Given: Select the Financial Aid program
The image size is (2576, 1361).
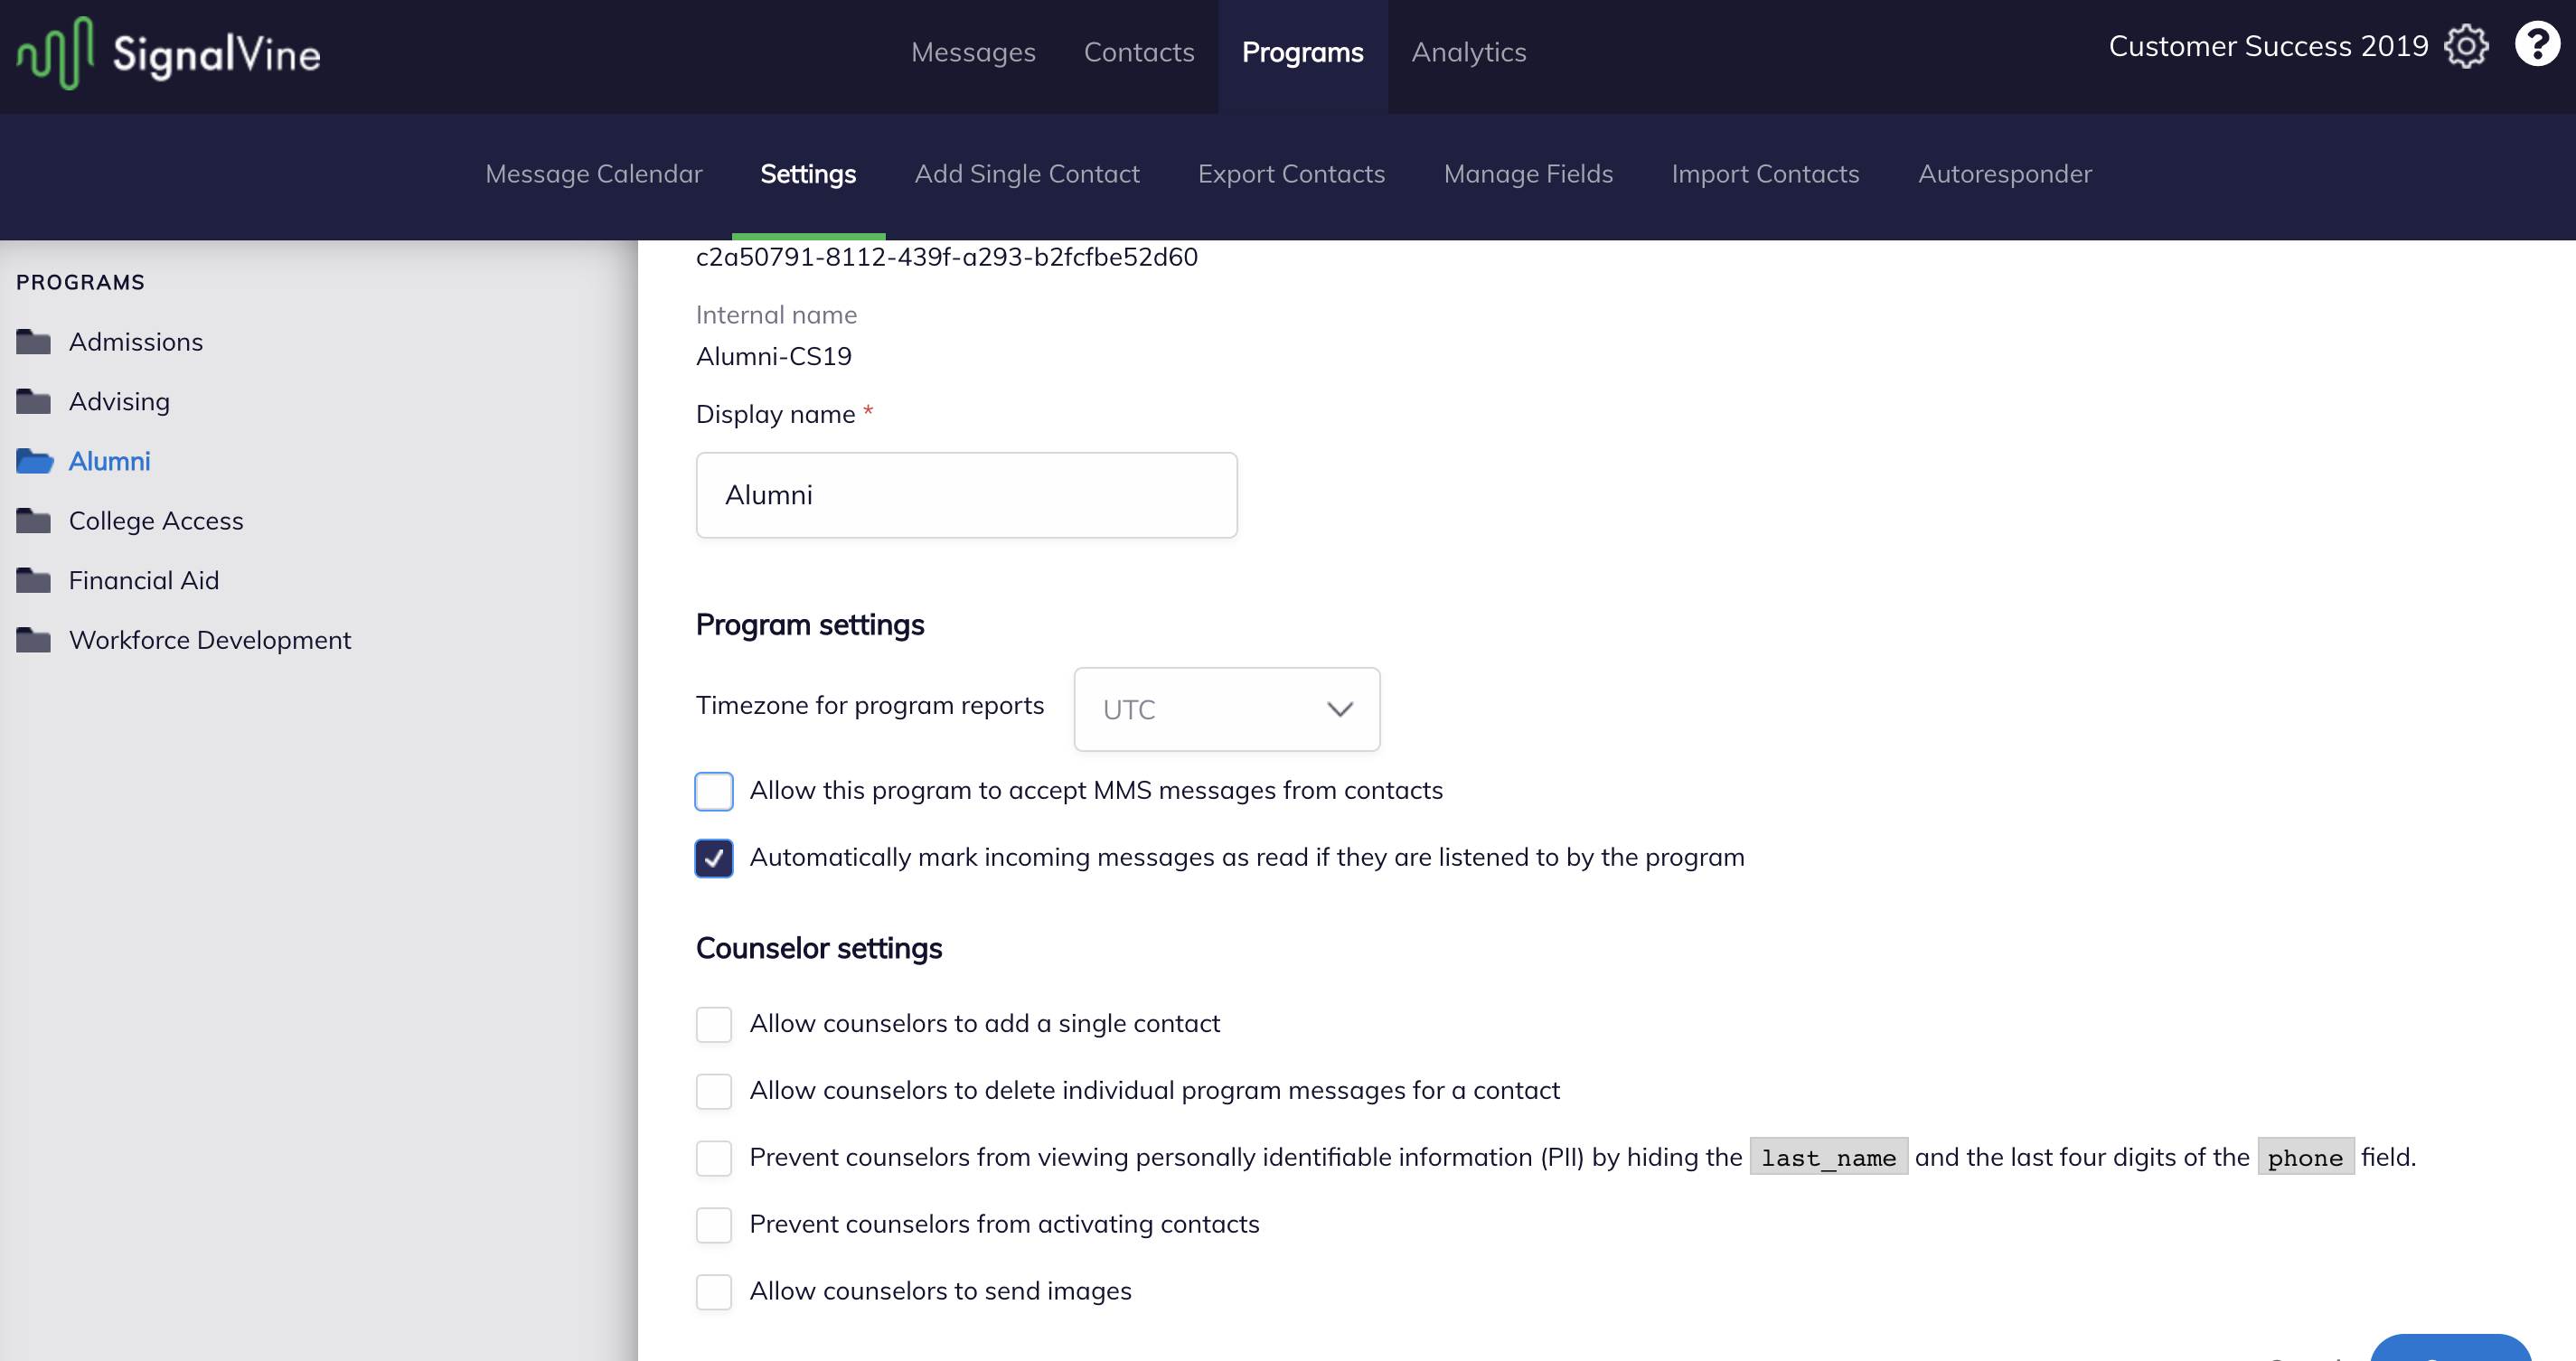Looking at the screenshot, I should [x=143, y=581].
